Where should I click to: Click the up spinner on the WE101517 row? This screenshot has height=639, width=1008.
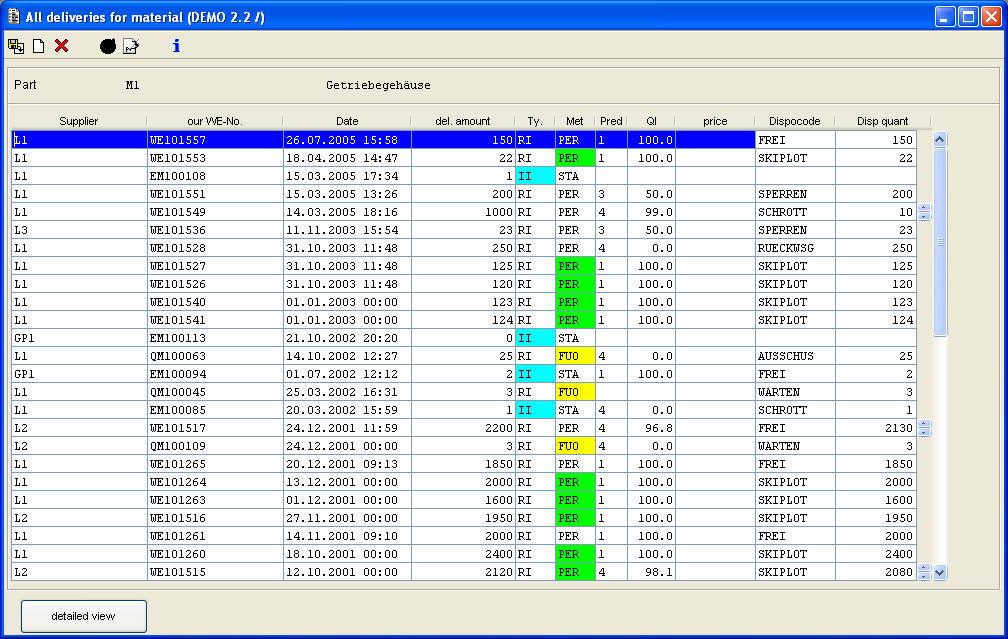click(x=924, y=424)
